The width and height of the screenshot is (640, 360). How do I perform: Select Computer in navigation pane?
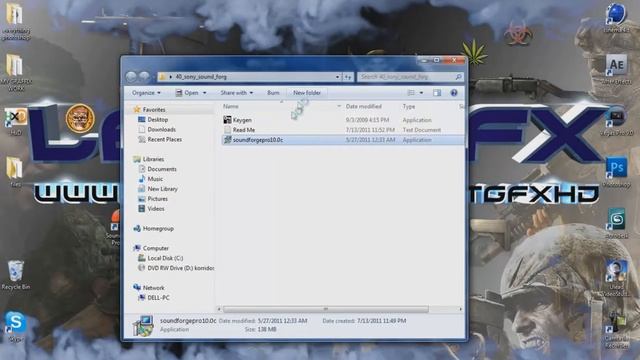point(156,248)
